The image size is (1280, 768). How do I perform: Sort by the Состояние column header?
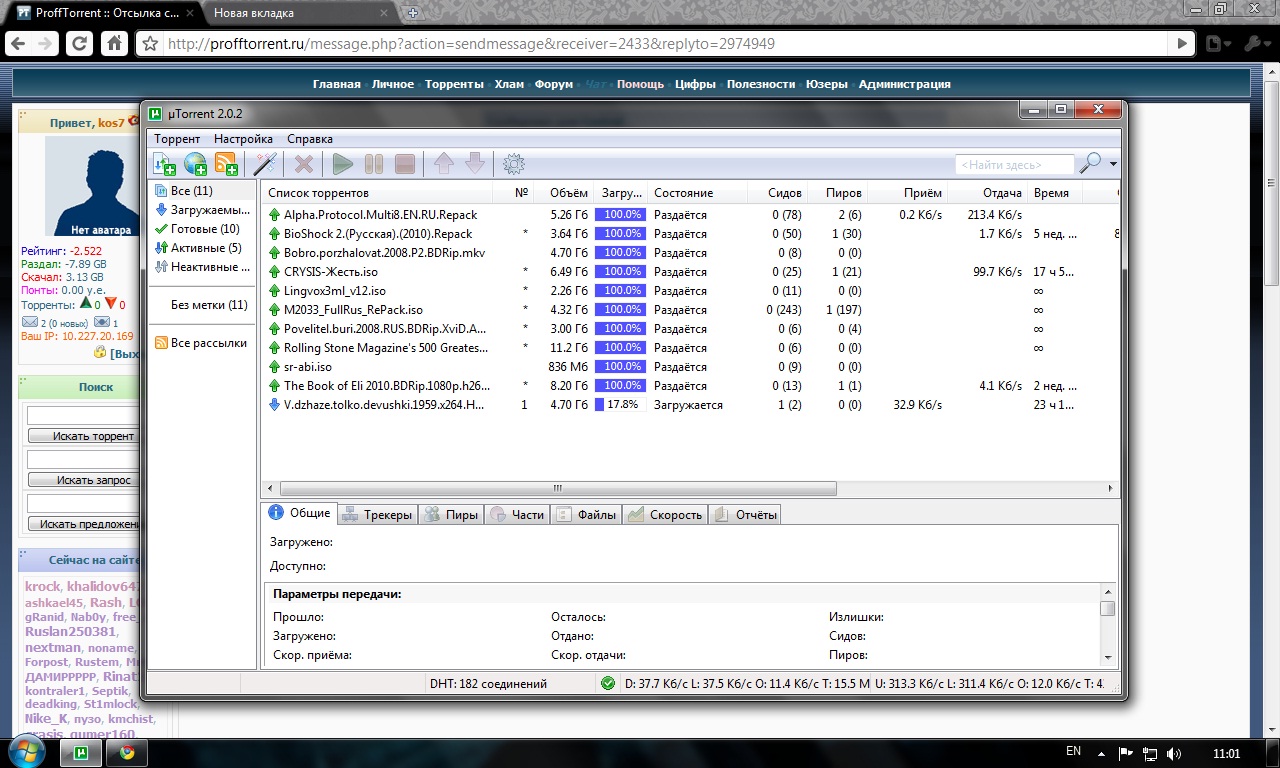coord(697,193)
